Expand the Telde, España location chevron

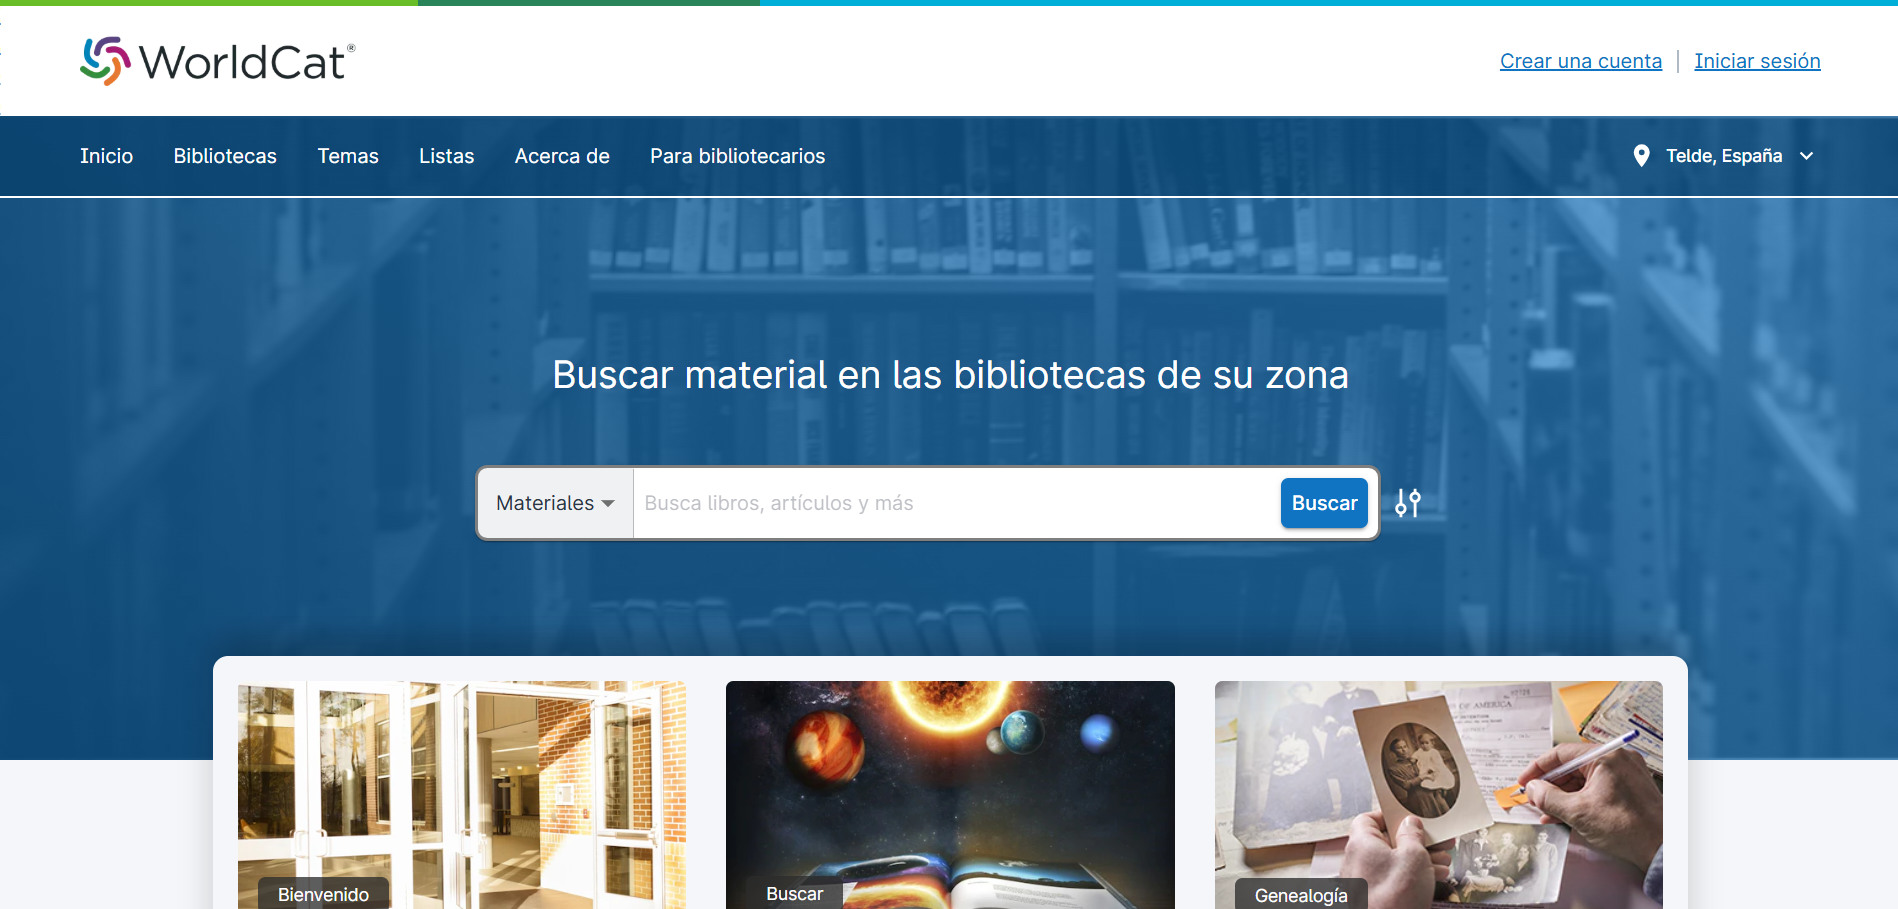tap(1806, 156)
